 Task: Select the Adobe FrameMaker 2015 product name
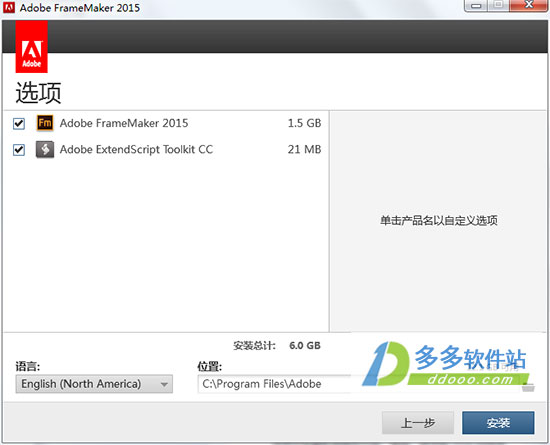coord(124,123)
